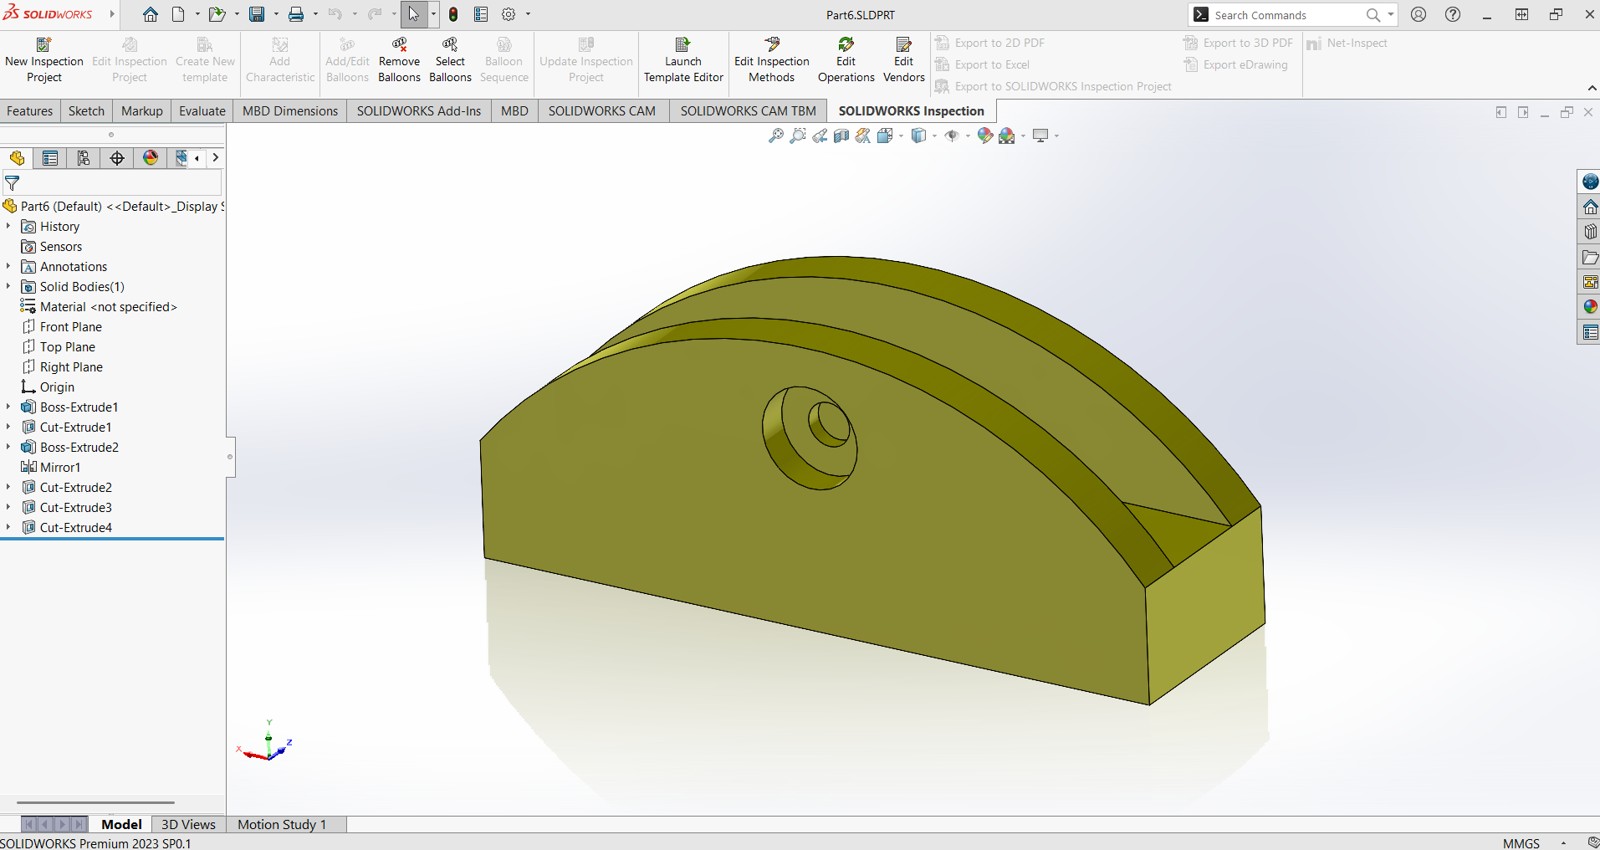The image size is (1600, 850).
Task: Open the Display Style dropdown arrow
Action: [934, 136]
